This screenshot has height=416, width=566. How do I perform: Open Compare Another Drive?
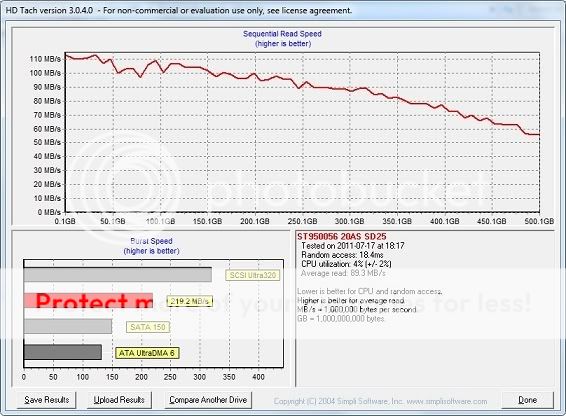[208, 400]
